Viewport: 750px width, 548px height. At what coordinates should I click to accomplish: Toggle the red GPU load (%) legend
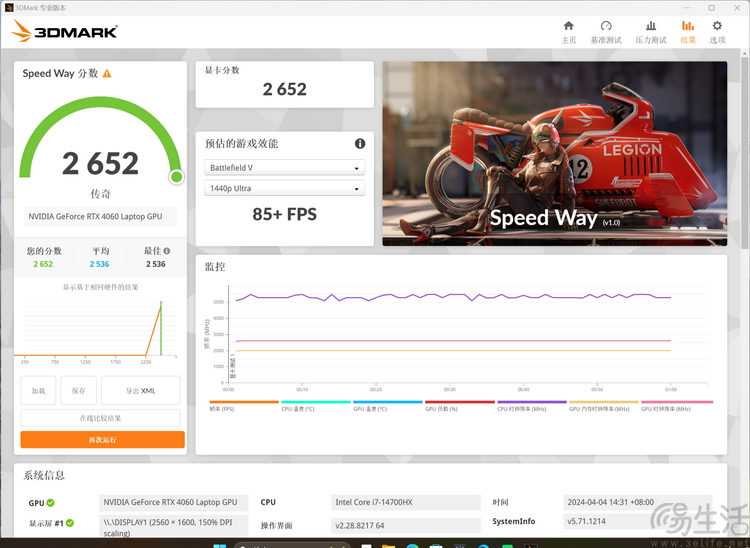pyautogui.click(x=459, y=406)
